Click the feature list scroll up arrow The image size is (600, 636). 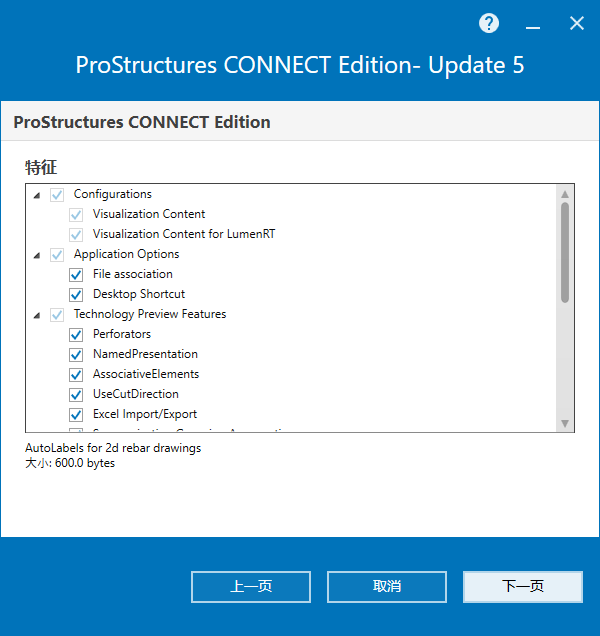(x=565, y=194)
